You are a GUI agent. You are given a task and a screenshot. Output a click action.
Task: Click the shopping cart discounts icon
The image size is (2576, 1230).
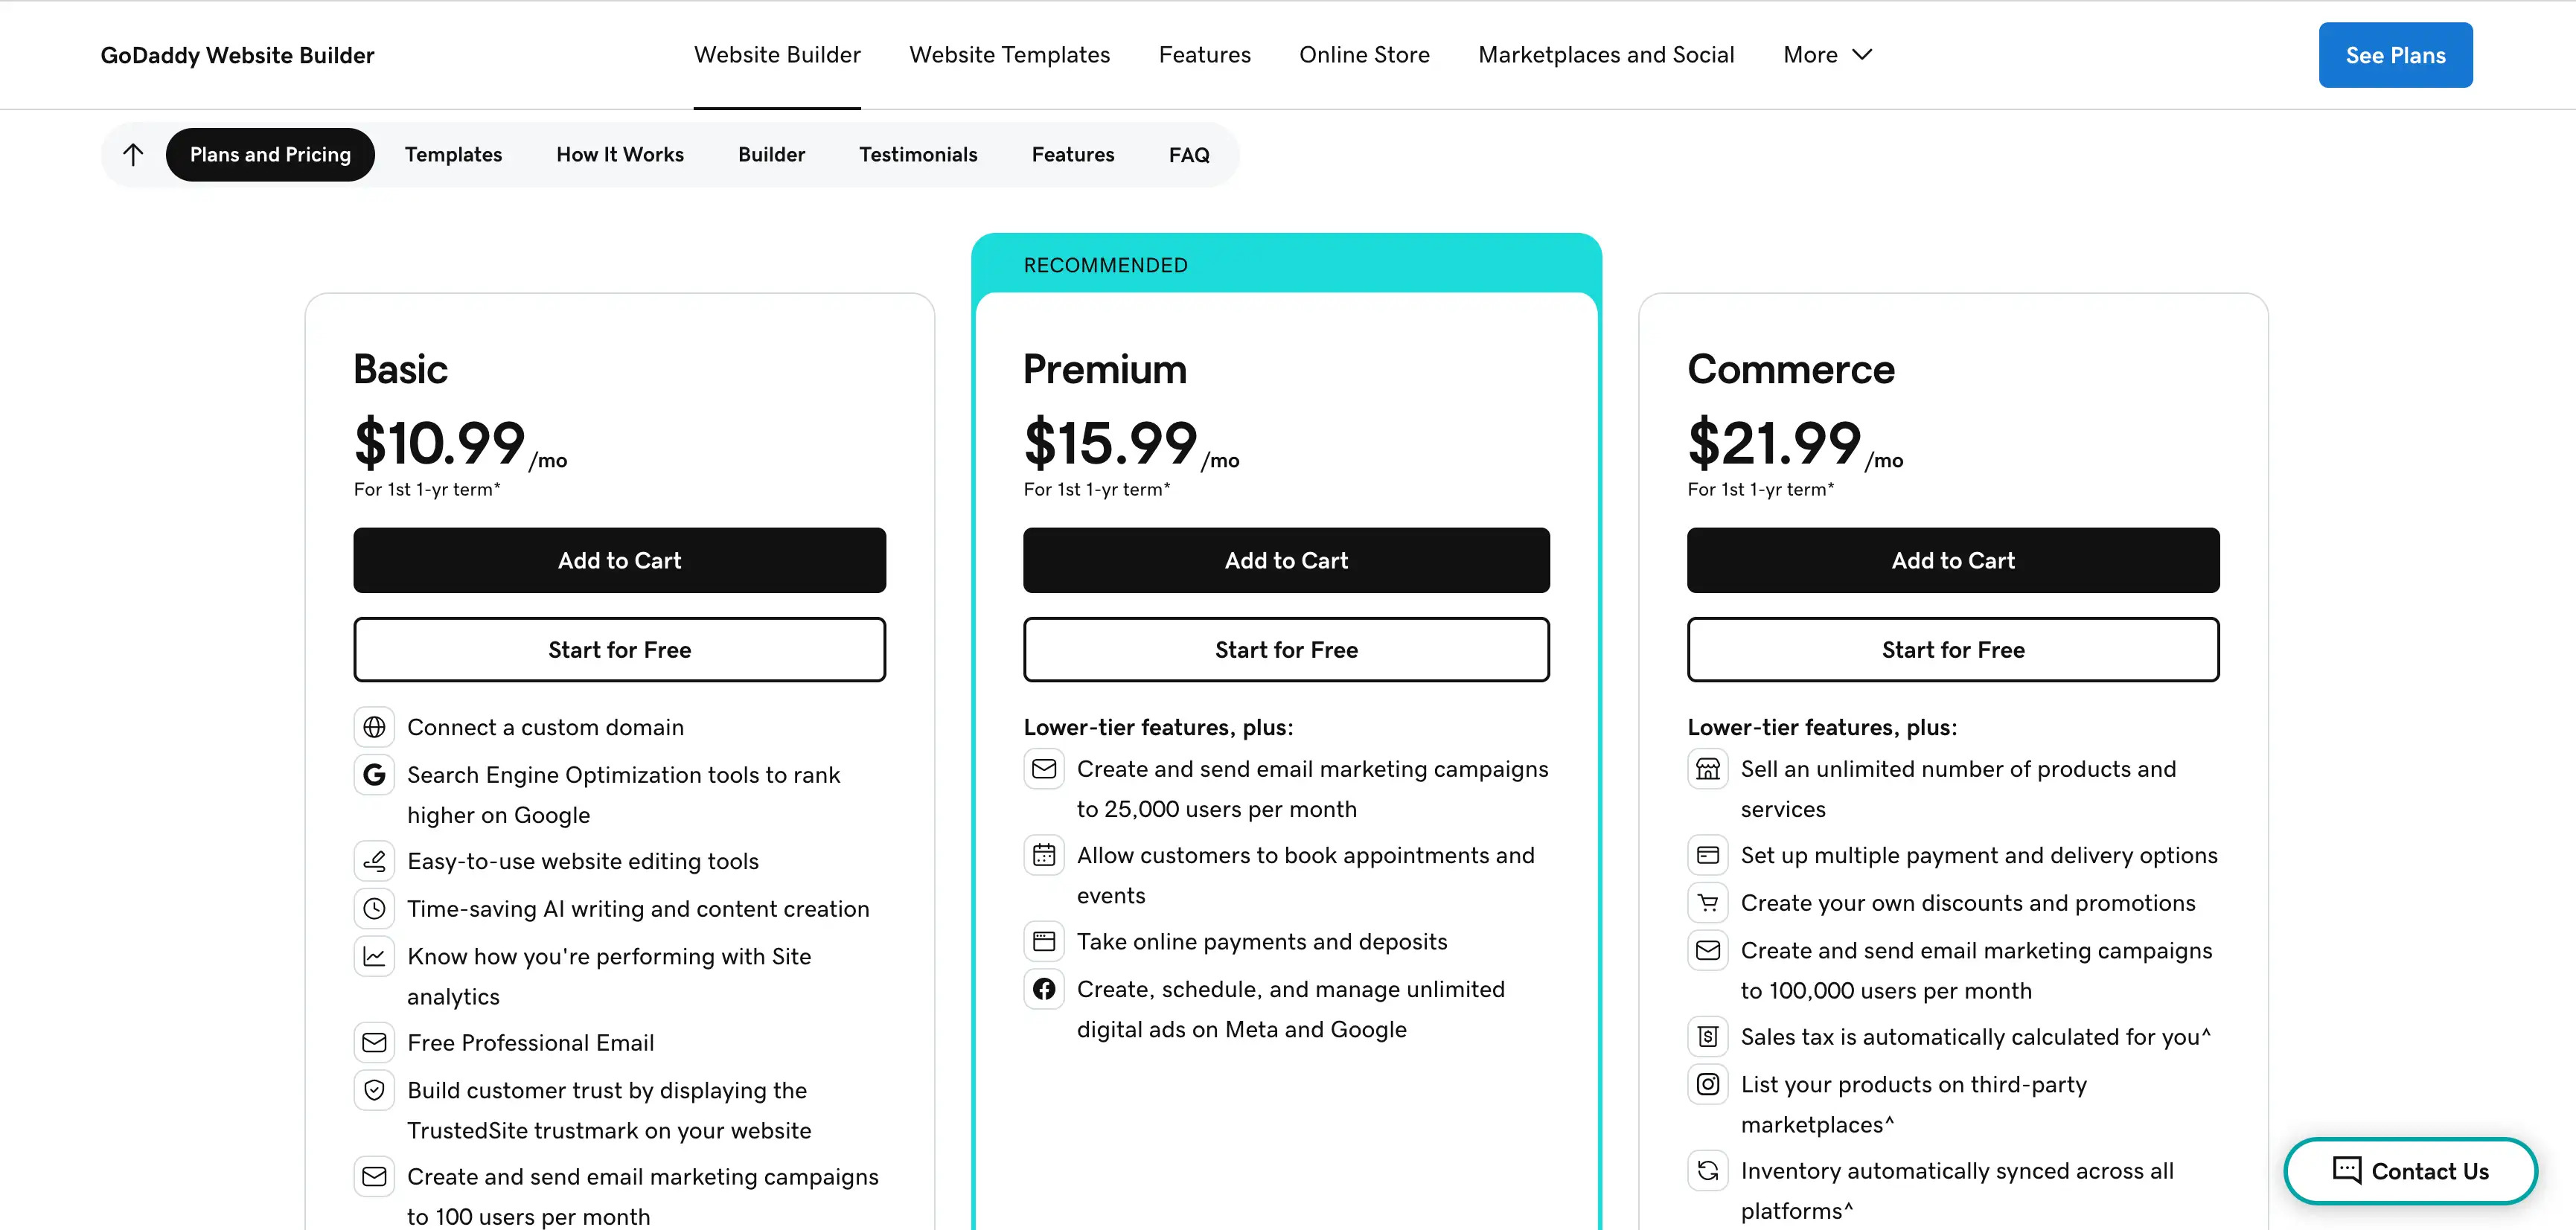coord(1708,903)
